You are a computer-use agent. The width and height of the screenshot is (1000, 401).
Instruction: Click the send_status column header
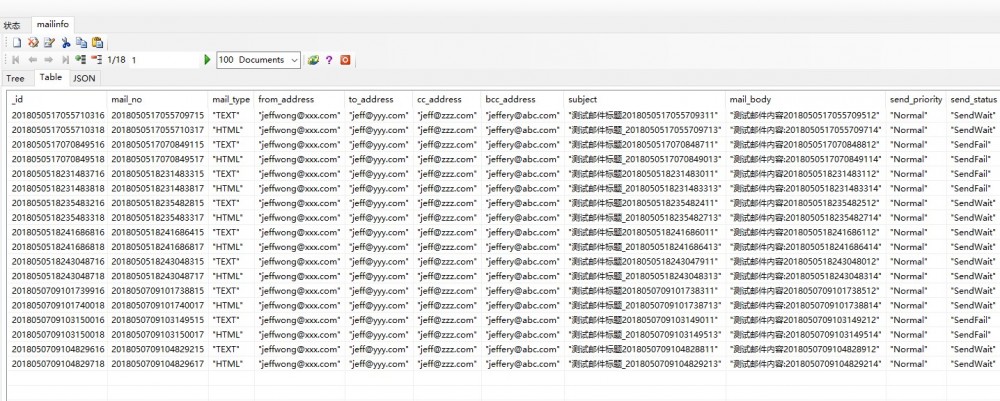tap(973, 99)
